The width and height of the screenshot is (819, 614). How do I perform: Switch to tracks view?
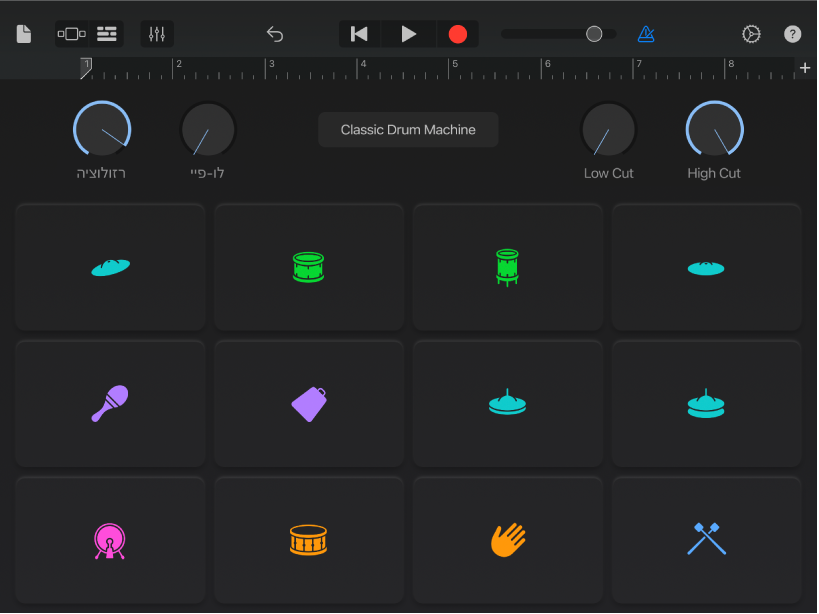point(107,34)
